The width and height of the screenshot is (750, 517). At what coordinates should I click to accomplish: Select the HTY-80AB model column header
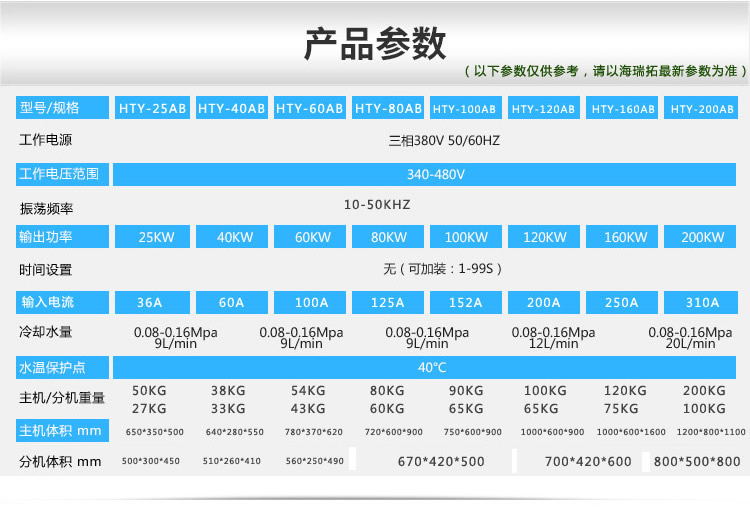click(388, 108)
